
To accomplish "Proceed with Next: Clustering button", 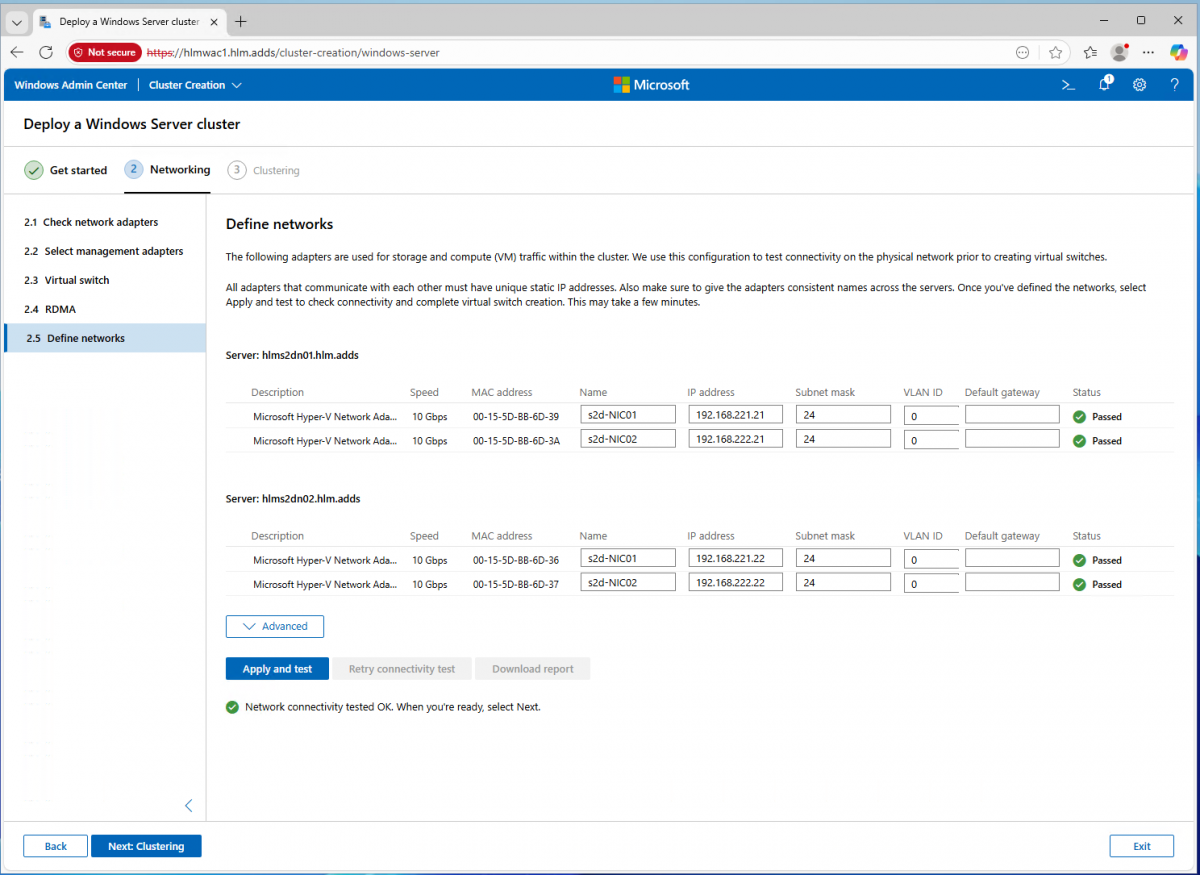I will (x=146, y=846).
